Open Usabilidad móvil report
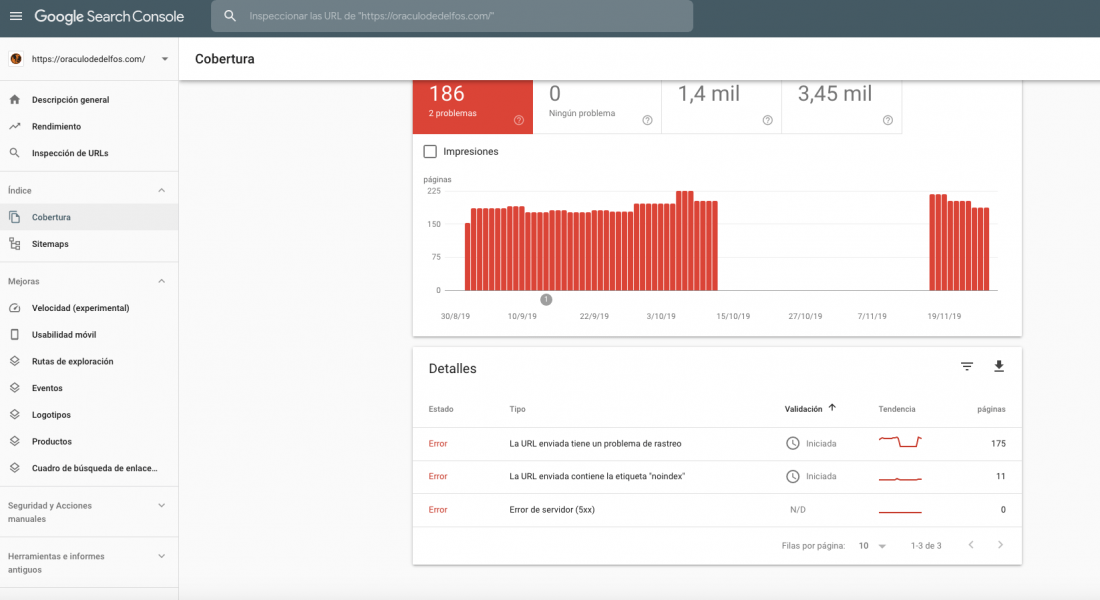 click(x=89, y=335)
